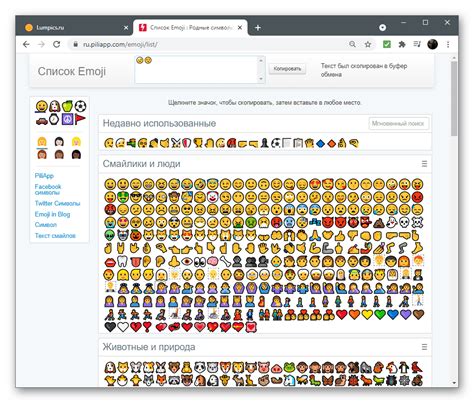Screen dimensions: 474x403
Task: Click the Копировать button
Action: [x=287, y=69]
